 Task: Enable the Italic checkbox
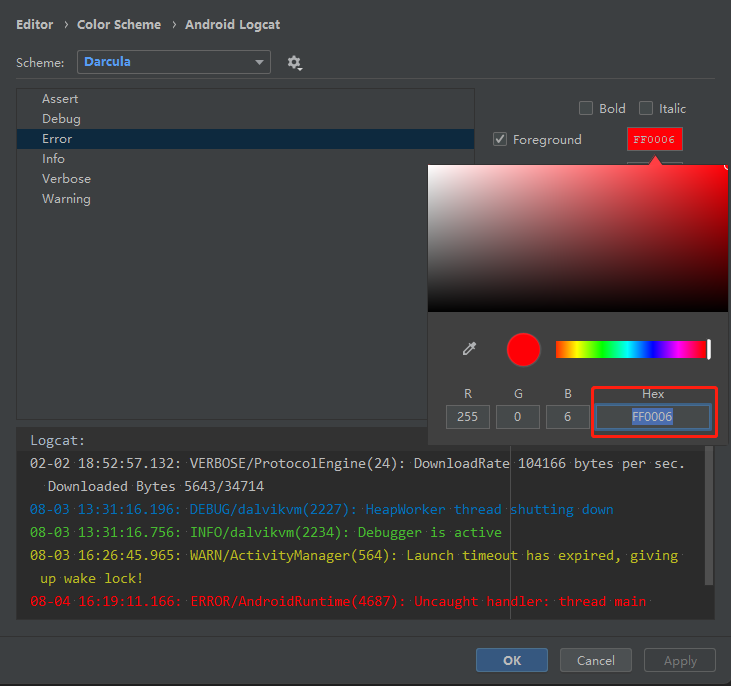(646, 108)
